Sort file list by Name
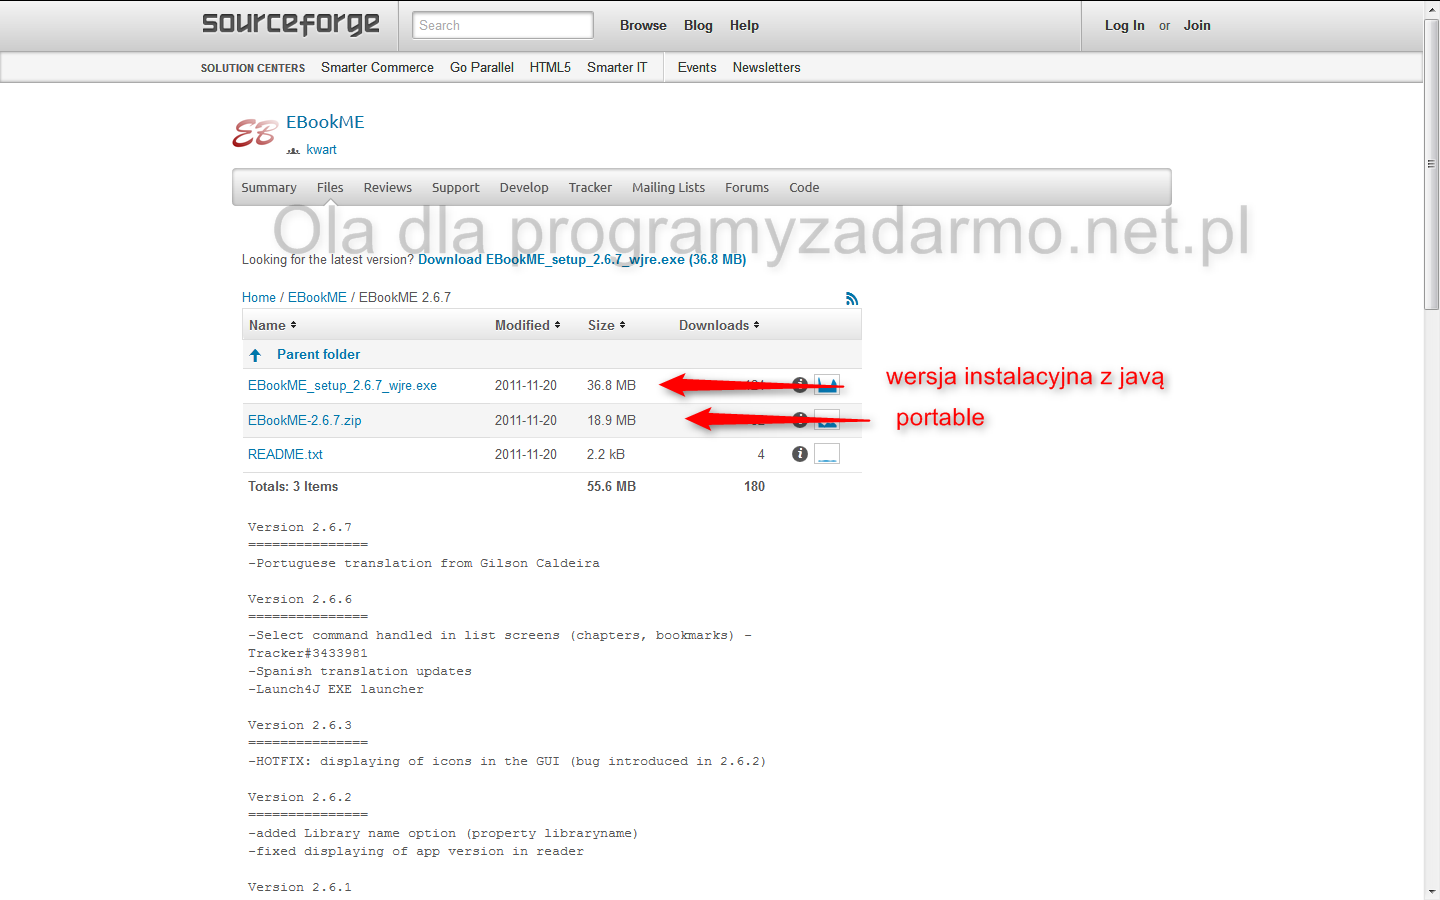The width and height of the screenshot is (1440, 900). click(x=272, y=325)
